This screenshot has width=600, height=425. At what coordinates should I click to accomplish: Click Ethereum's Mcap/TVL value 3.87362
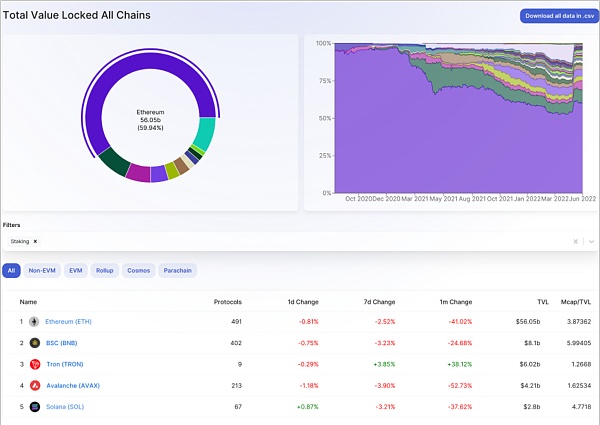tap(579, 322)
